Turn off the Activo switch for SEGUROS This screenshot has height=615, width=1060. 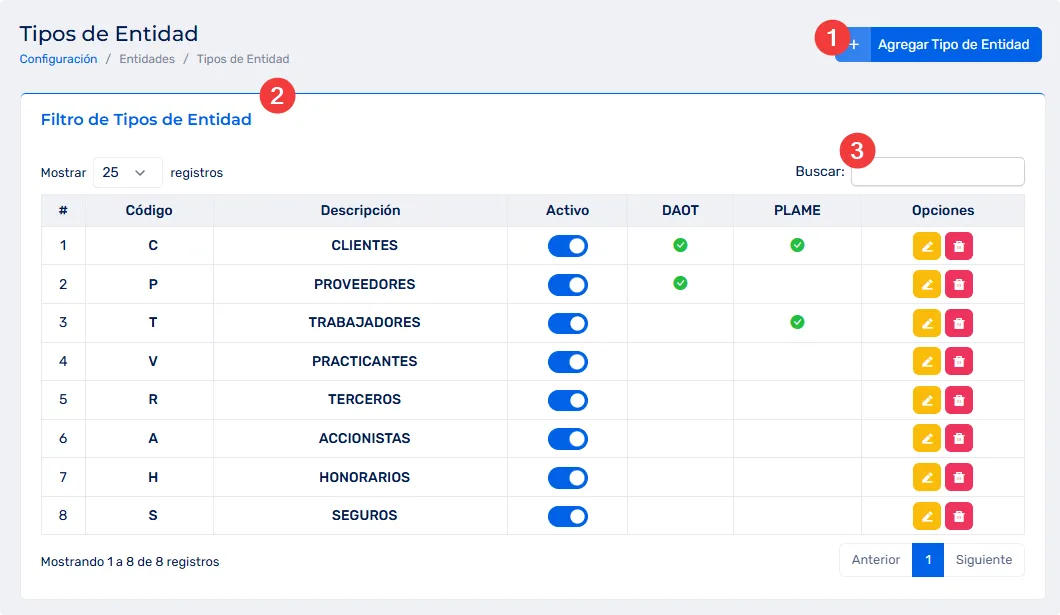(567, 516)
